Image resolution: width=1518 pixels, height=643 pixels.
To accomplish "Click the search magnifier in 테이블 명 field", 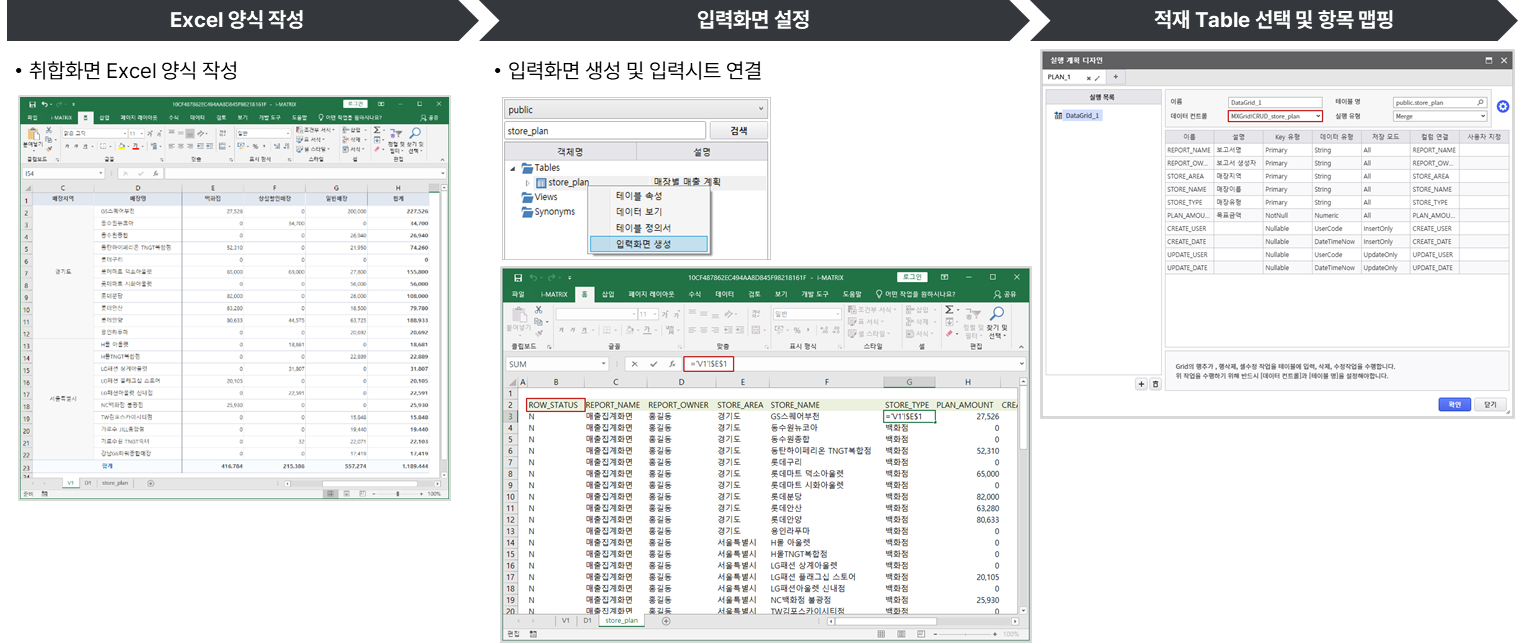I will click(x=1480, y=102).
